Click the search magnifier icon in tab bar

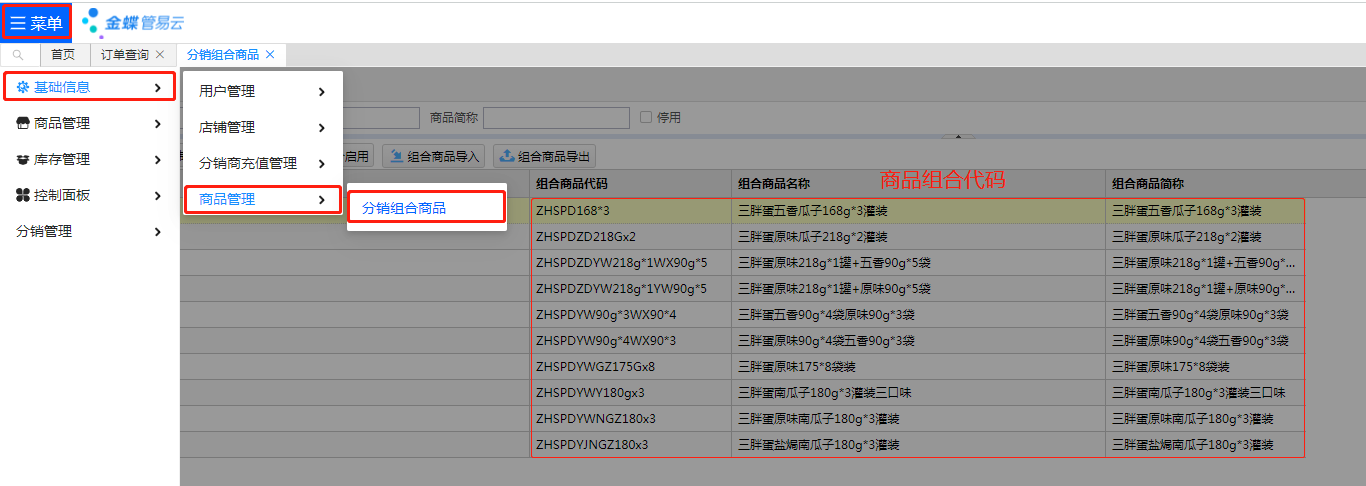click(x=18, y=55)
